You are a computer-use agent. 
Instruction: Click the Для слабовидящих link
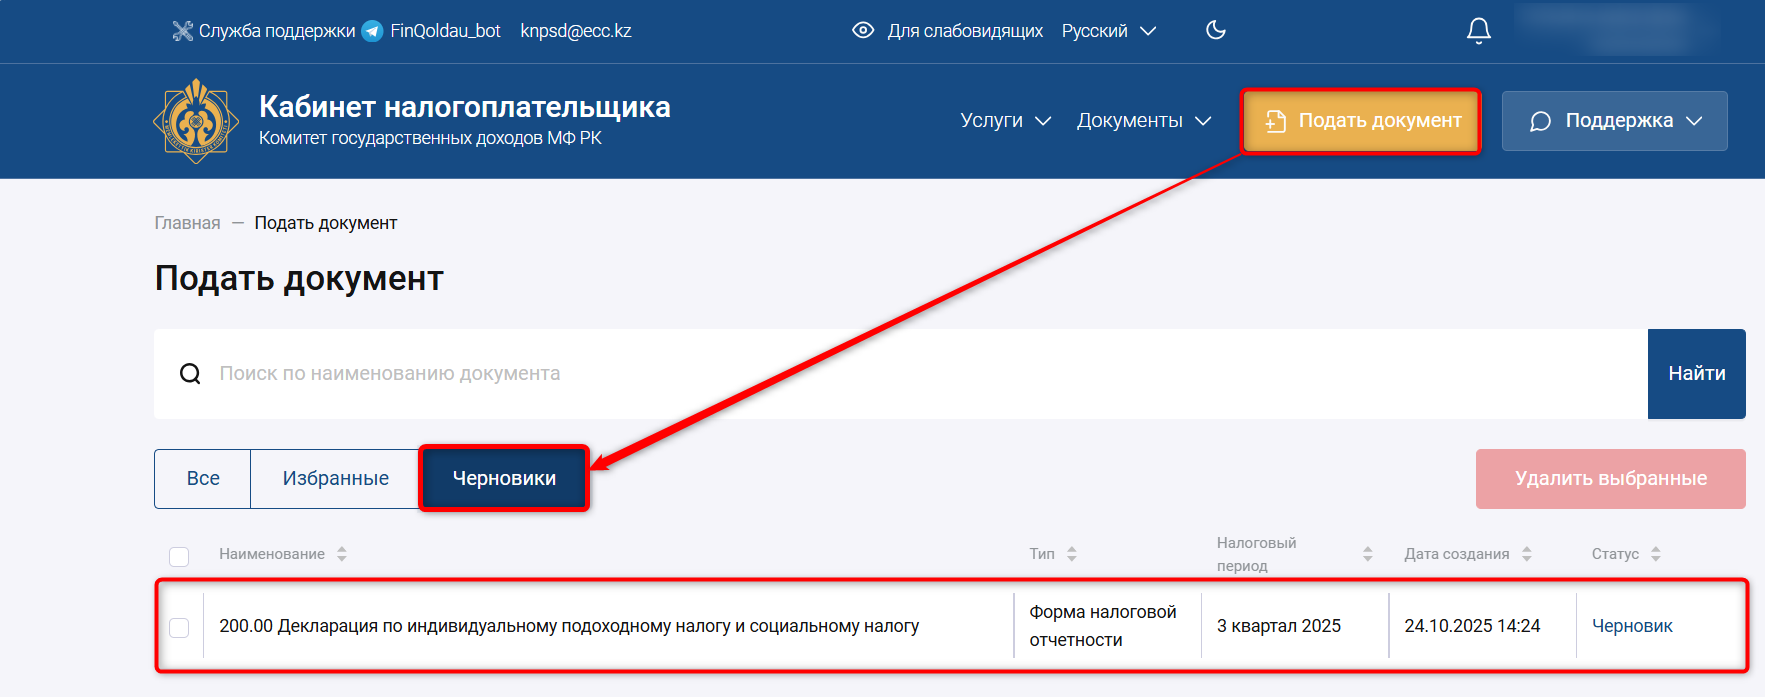coord(965,31)
